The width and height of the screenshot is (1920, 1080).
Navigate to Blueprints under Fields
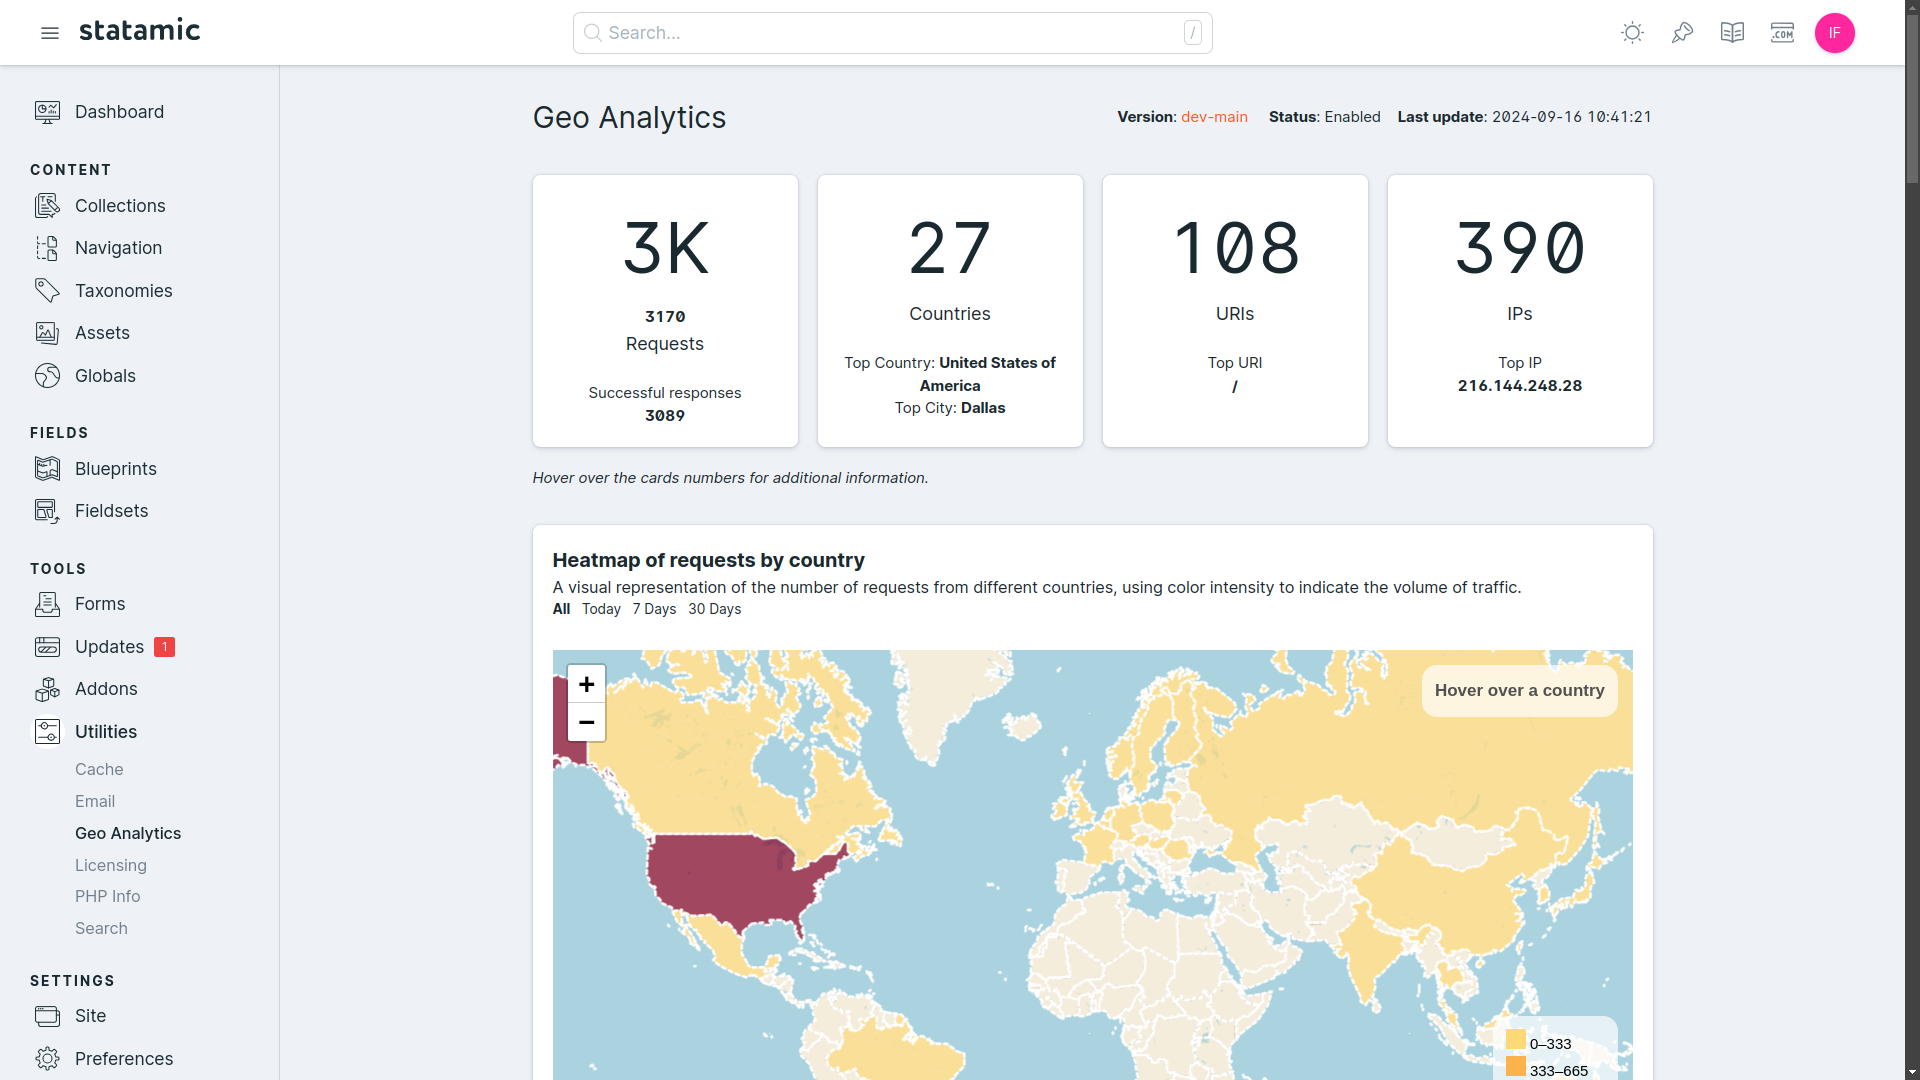point(116,468)
